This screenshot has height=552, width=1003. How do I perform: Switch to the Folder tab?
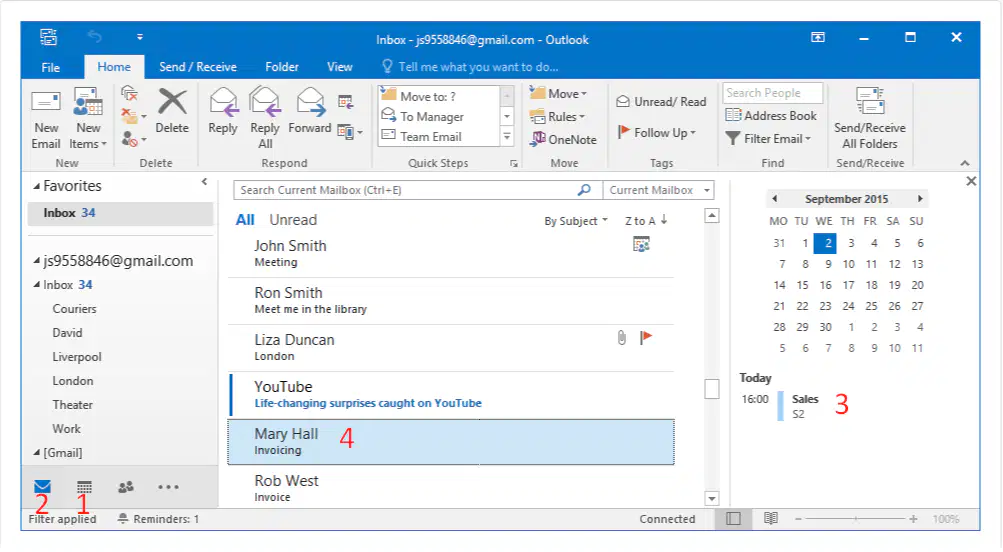point(281,67)
